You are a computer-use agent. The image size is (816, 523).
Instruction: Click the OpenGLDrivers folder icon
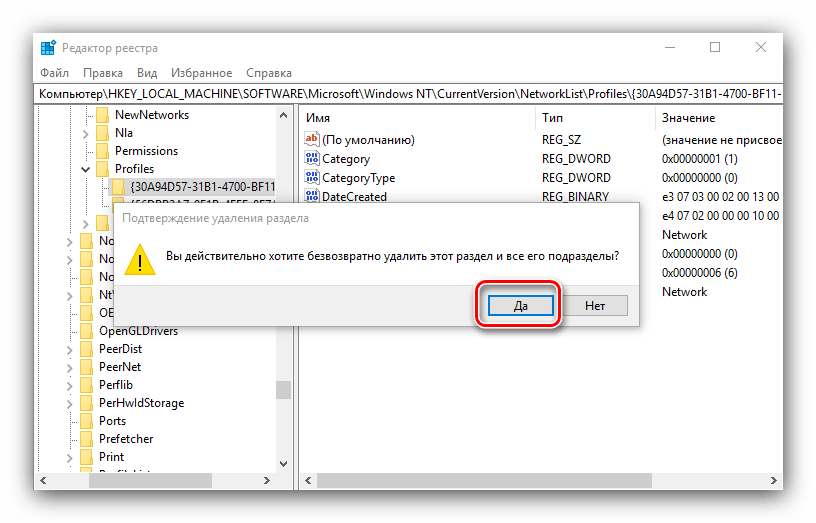click(x=87, y=331)
